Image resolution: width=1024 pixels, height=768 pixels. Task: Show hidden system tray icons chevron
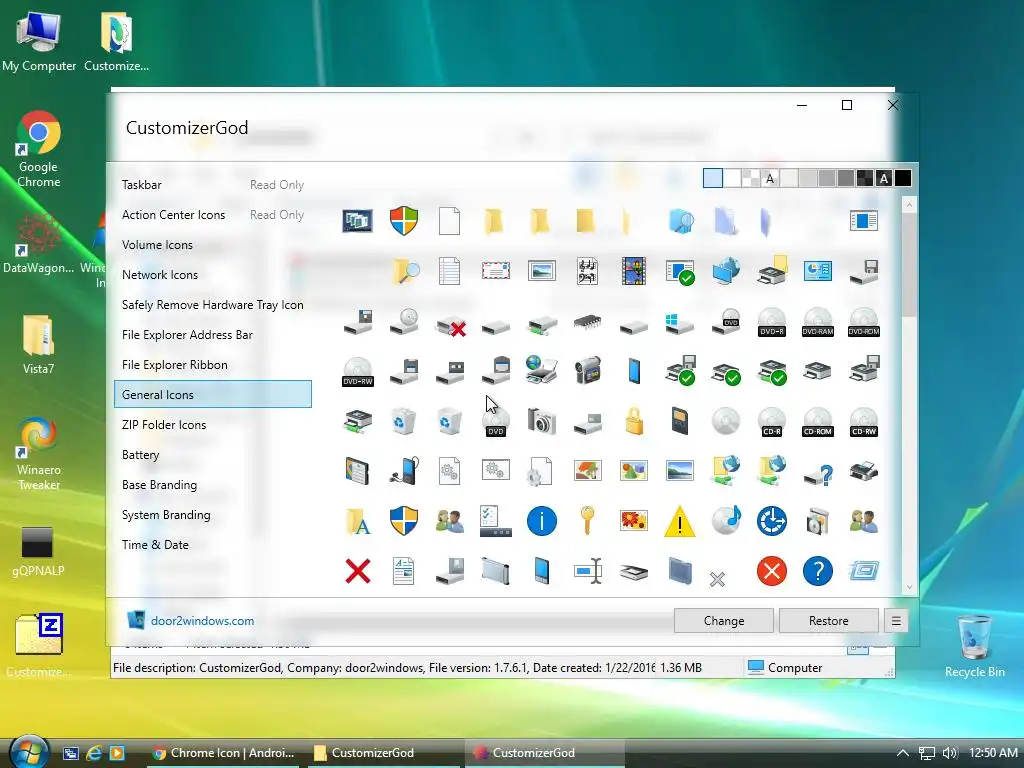coord(902,753)
